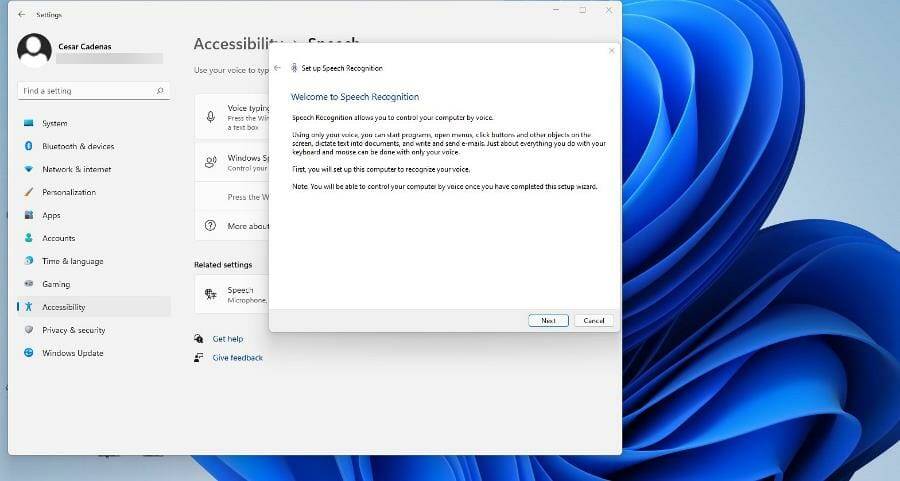Click the Privacy shield icon
This screenshot has height=481, width=900.
29,329
